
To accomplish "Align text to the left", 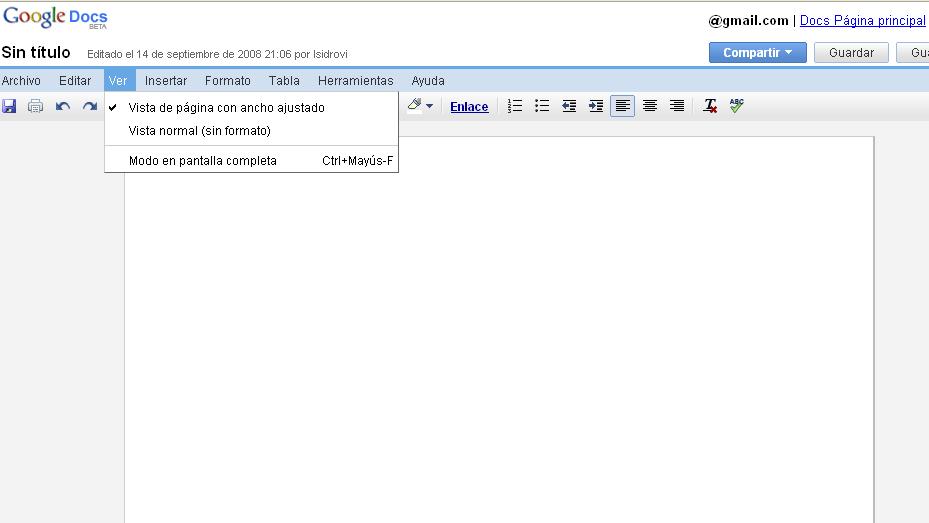I will (x=623, y=106).
